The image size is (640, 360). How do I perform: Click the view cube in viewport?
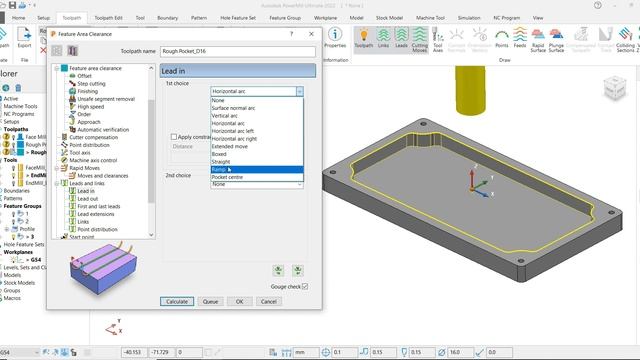point(615,88)
